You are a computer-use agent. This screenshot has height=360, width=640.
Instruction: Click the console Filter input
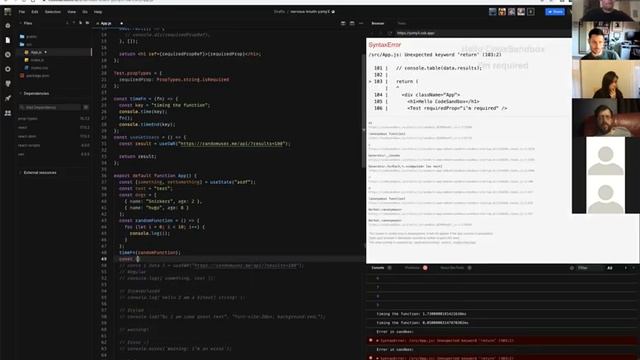click(x=590, y=268)
